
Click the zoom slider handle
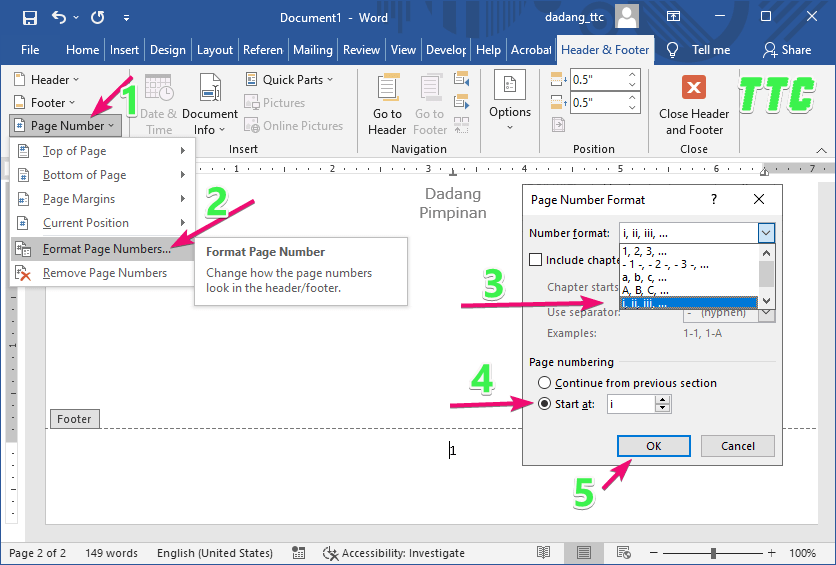pyautogui.click(x=713, y=553)
